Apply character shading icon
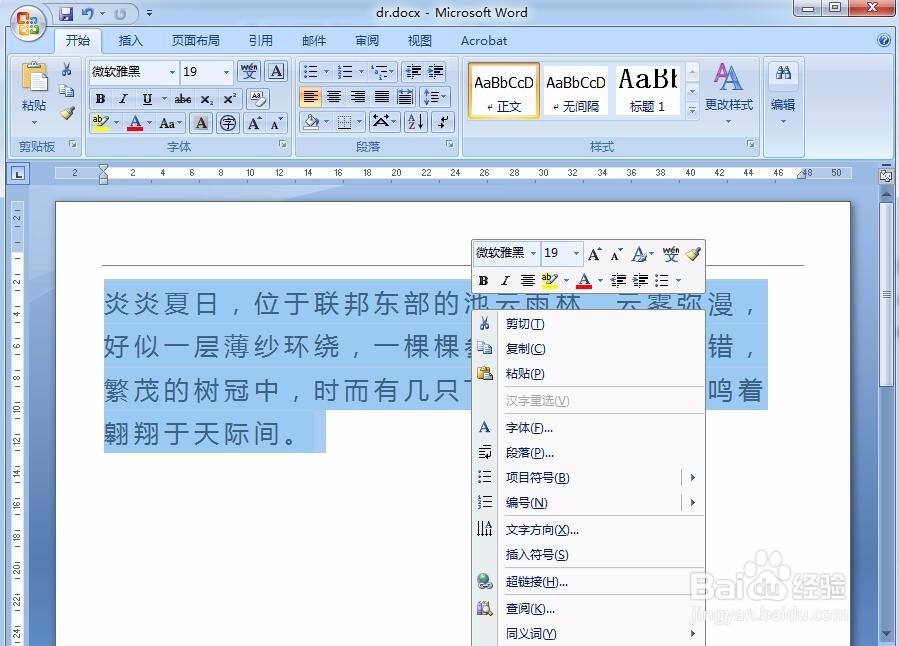The image size is (899, 646). [x=201, y=123]
